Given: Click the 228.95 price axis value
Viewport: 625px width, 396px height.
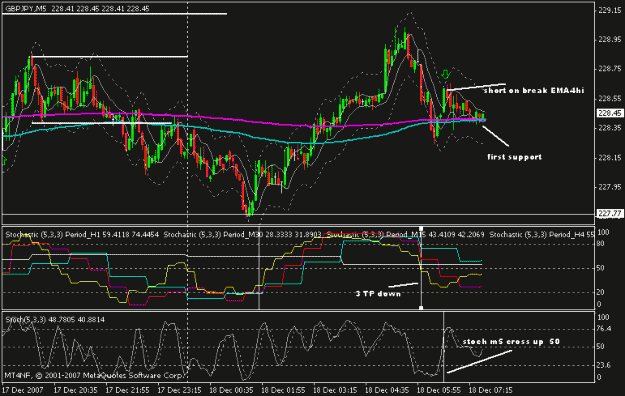Looking at the screenshot, I should pyautogui.click(x=609, y=39).
